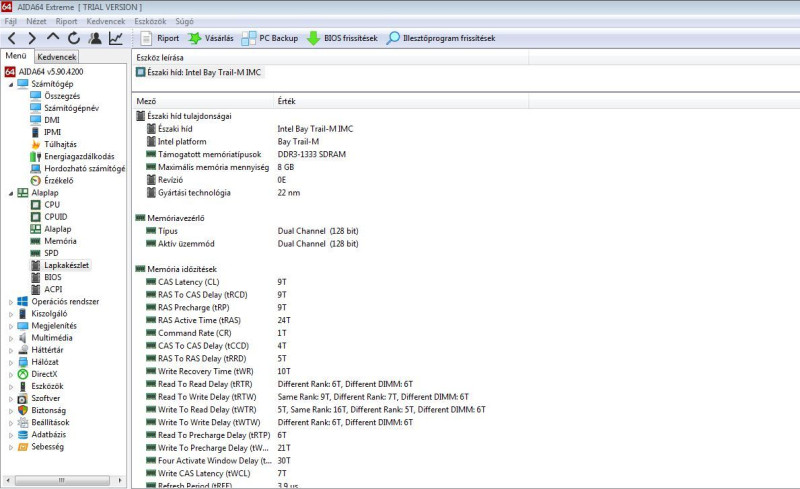The image size is (800, 489).
Task: Open the graph chart toolbar icon
Action: 116,38
